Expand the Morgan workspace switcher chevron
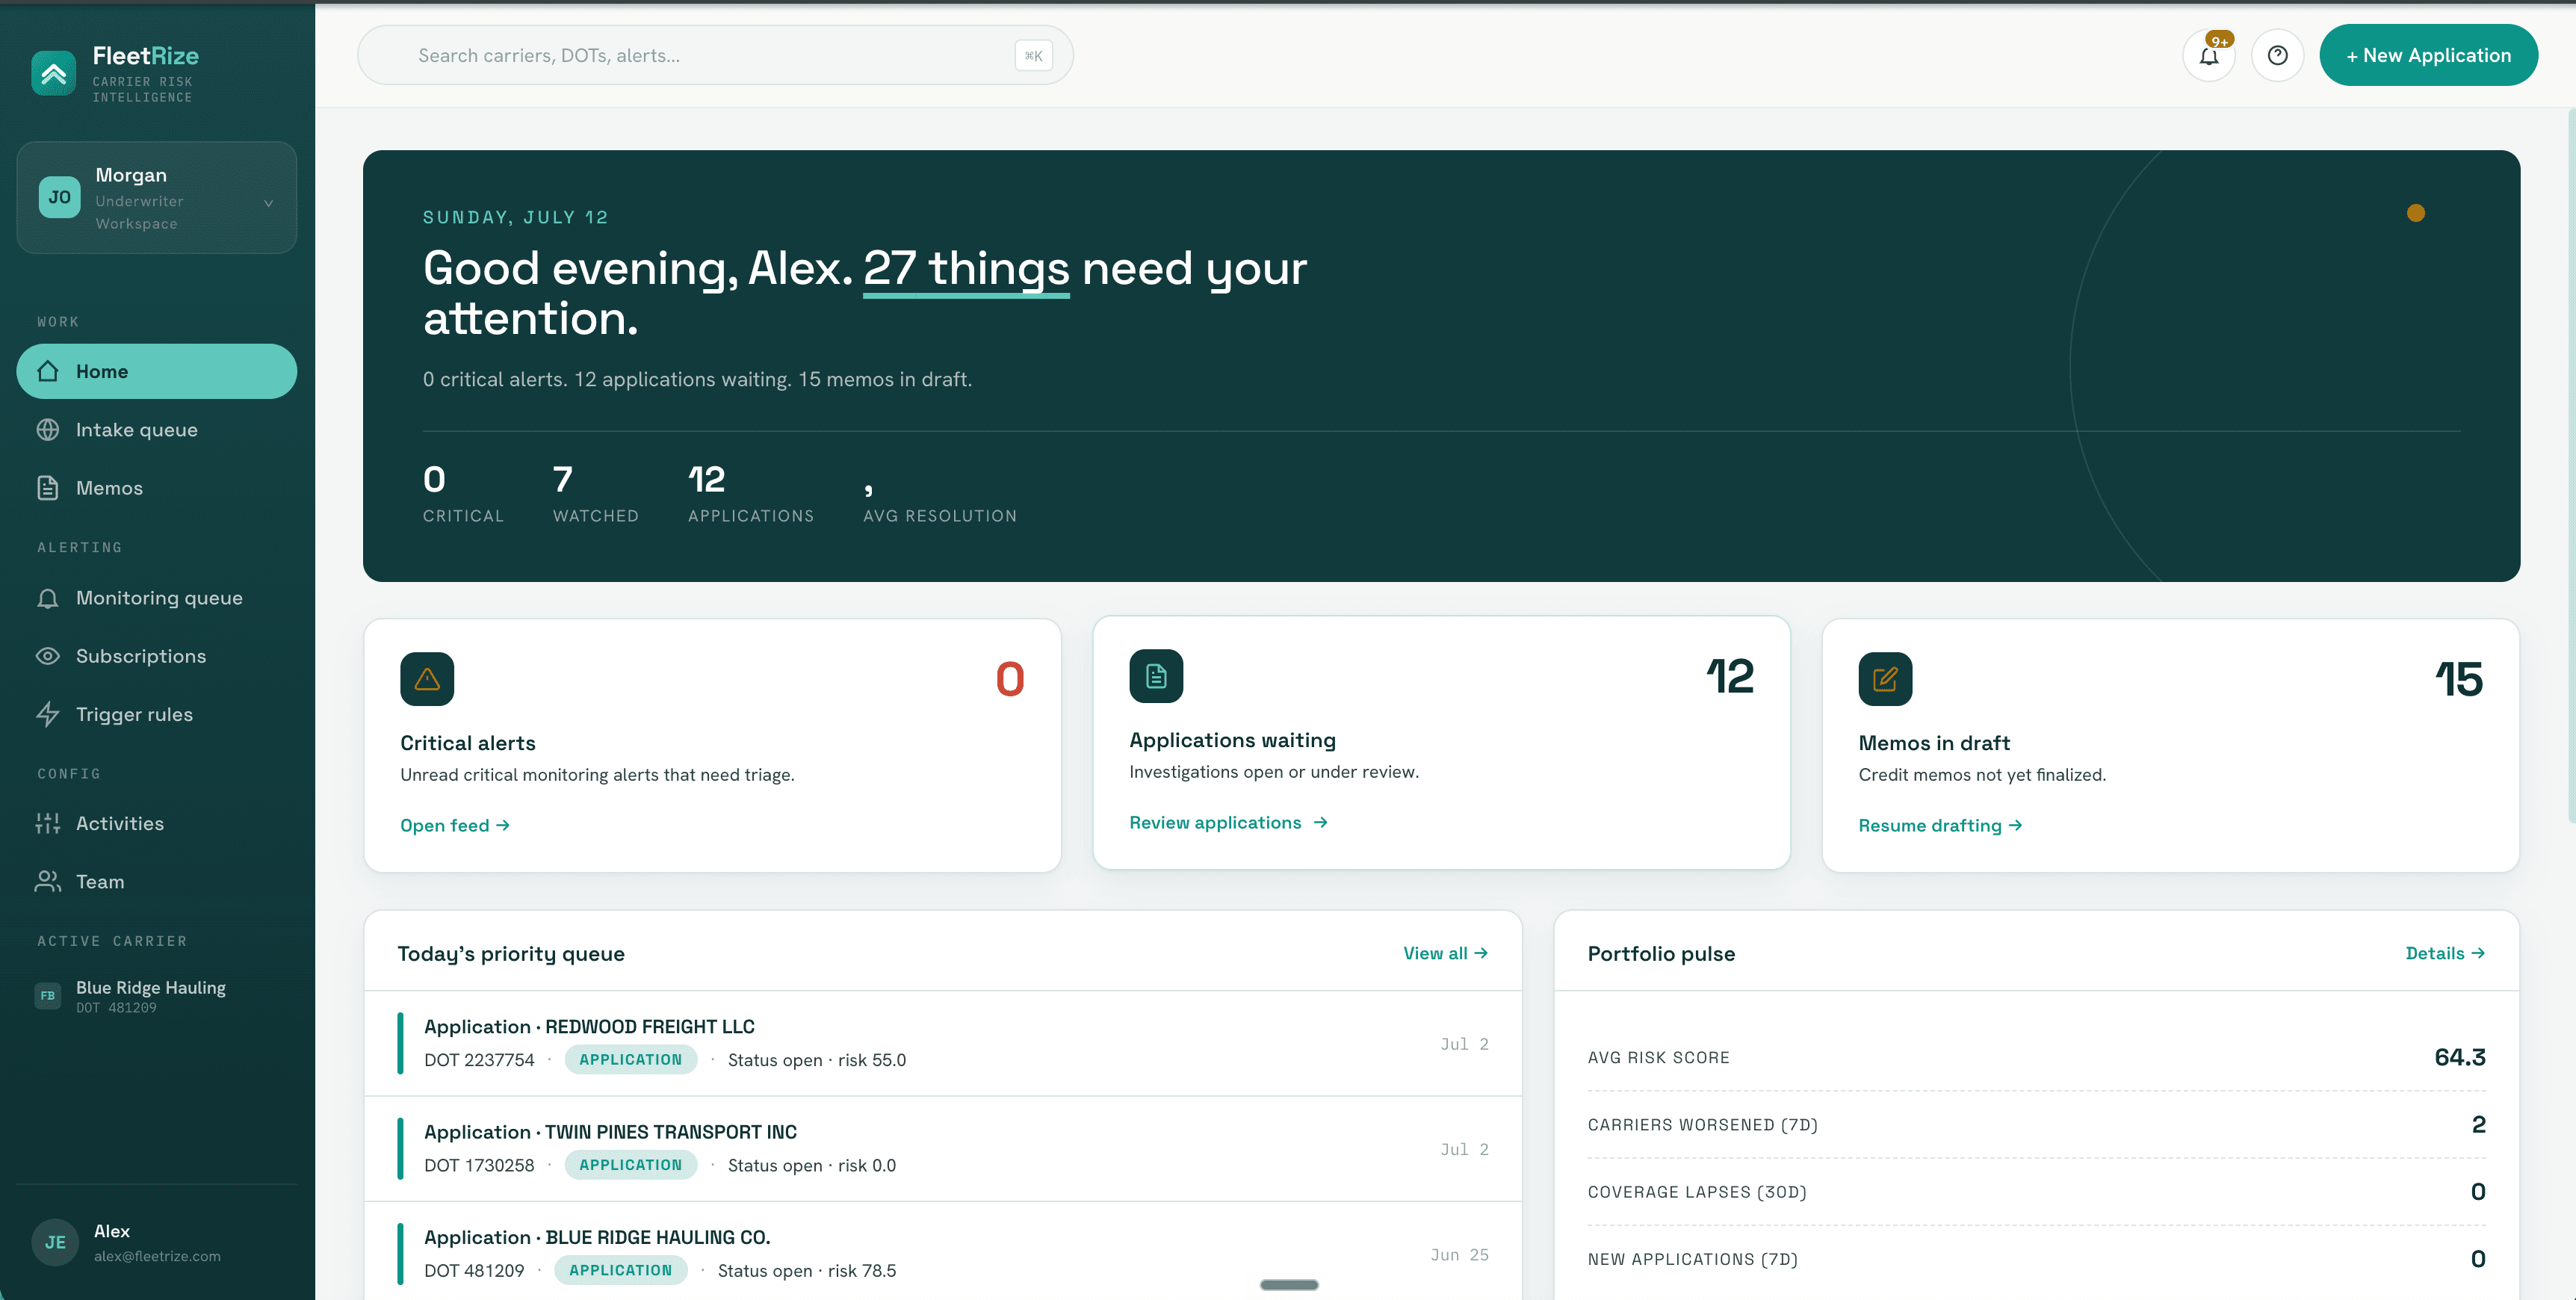This screenshot has height=1300, width=2576. coord(268,203)
